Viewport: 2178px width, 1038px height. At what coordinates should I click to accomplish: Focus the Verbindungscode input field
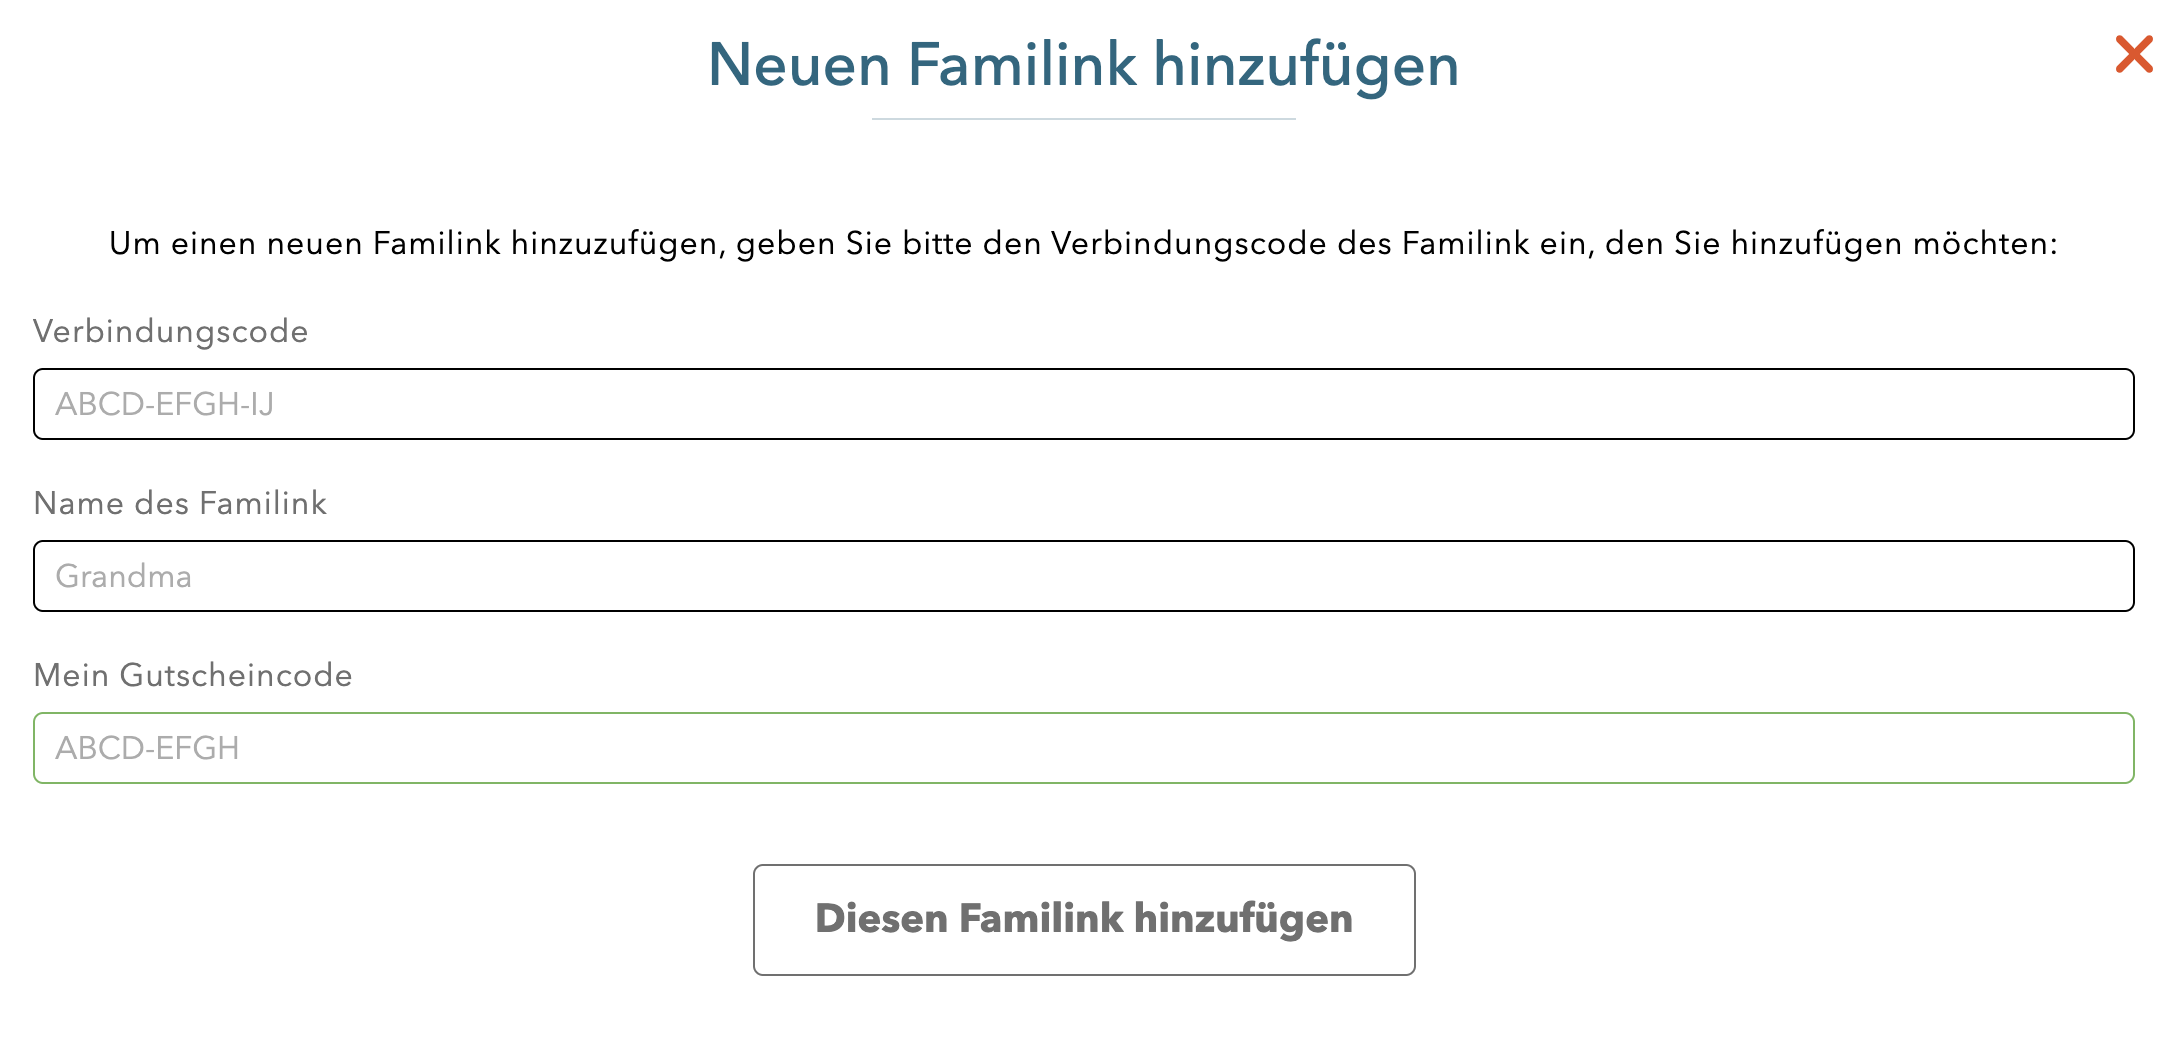click(1083, 404)
